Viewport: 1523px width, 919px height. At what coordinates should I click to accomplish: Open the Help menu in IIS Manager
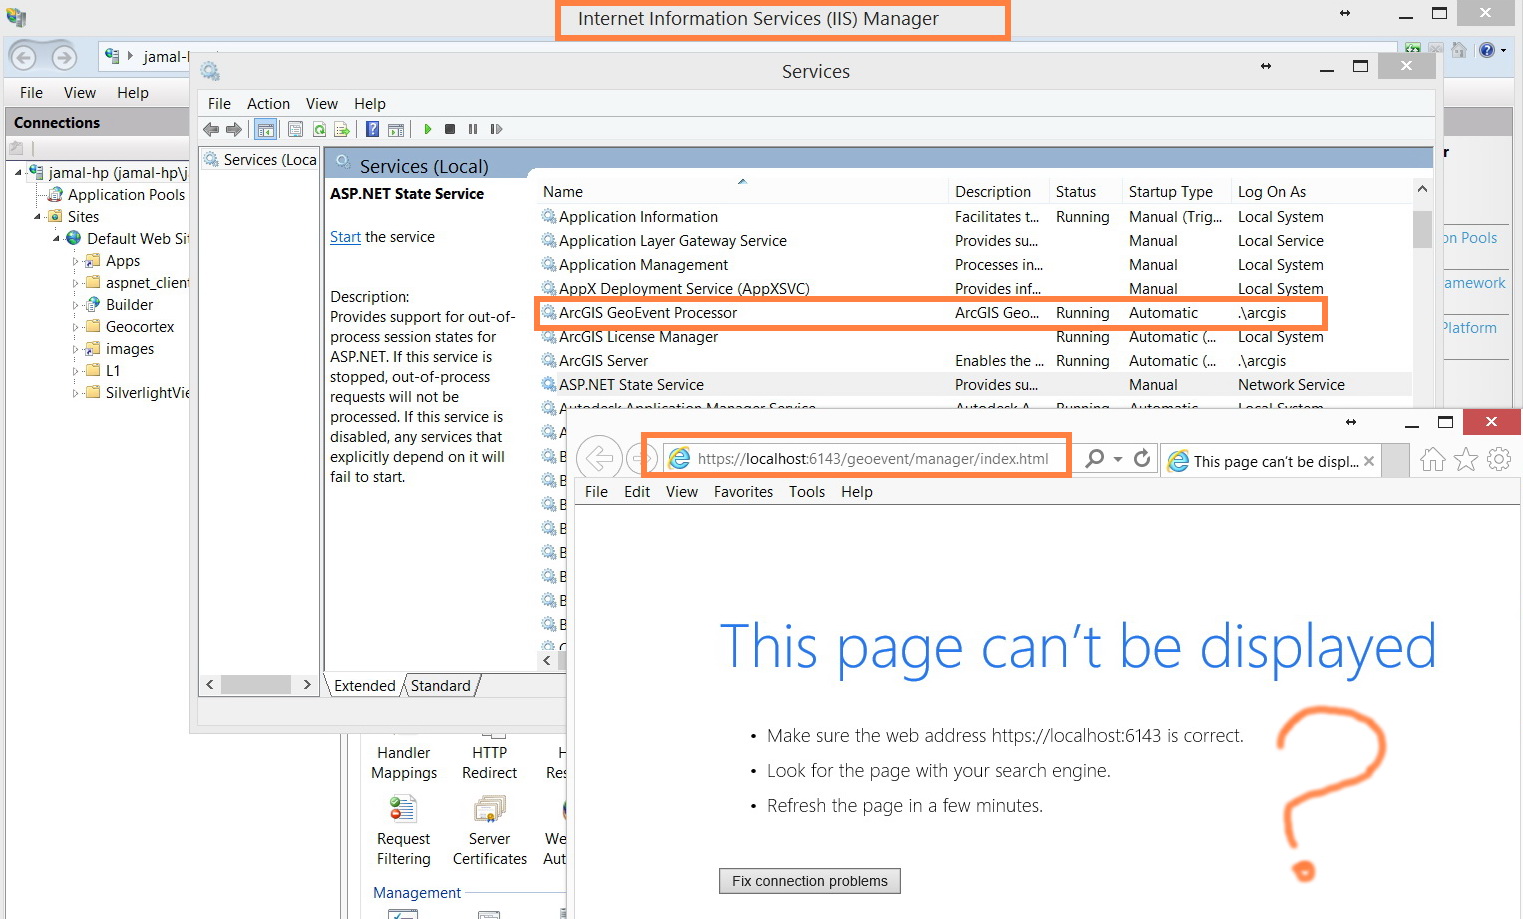(132, 92)
